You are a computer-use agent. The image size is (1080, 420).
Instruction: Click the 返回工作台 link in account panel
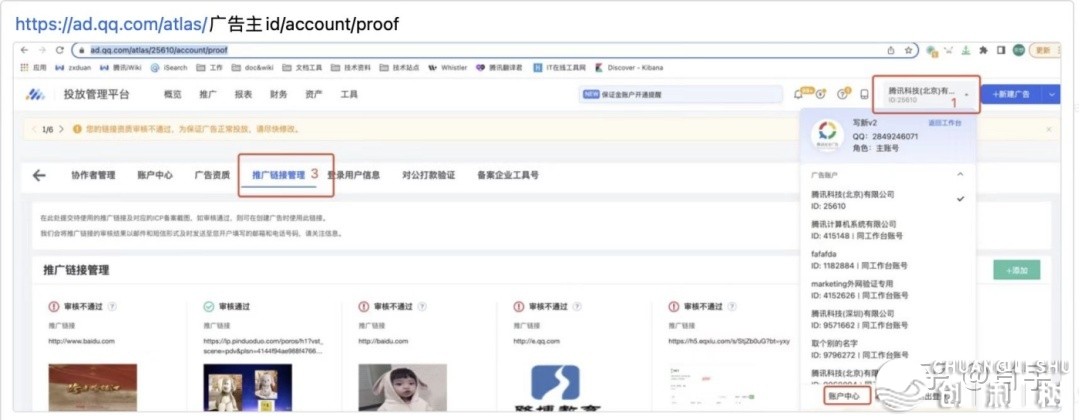[x=944, y=123]
